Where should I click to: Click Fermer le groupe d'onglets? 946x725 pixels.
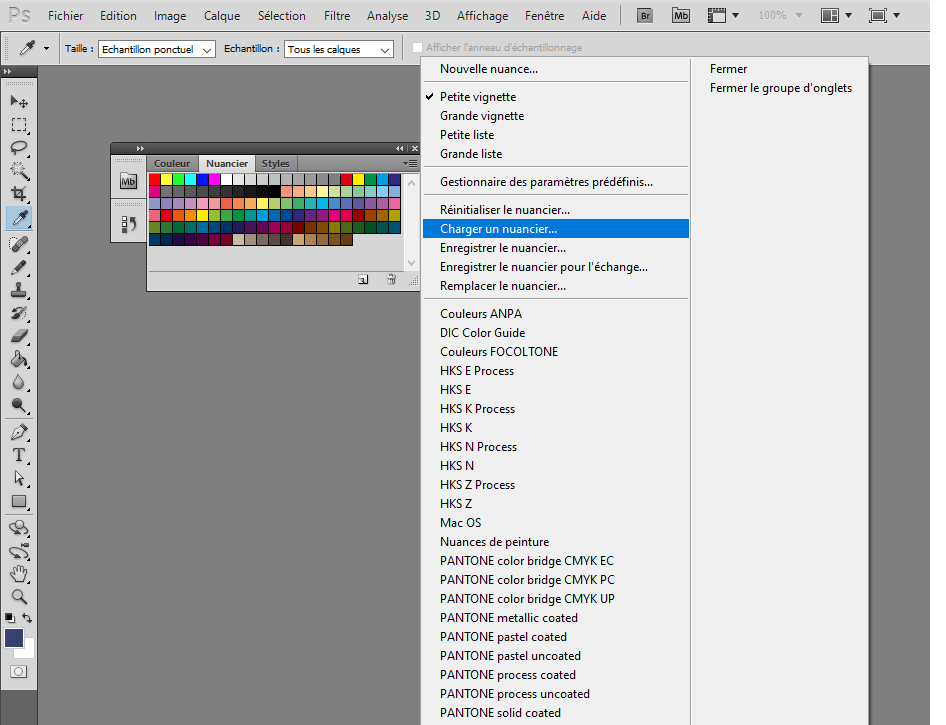click(x=781, y=88)
